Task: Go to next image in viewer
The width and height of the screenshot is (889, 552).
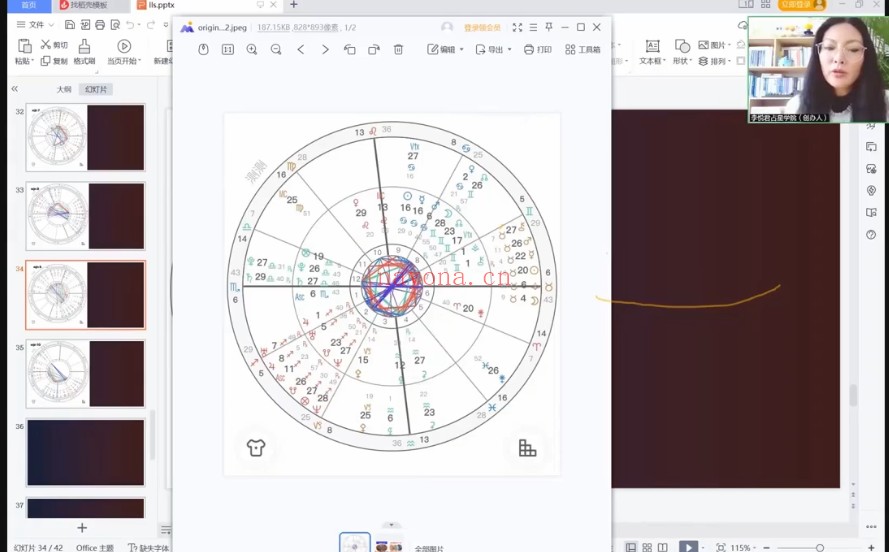Action: pos(325,50)
